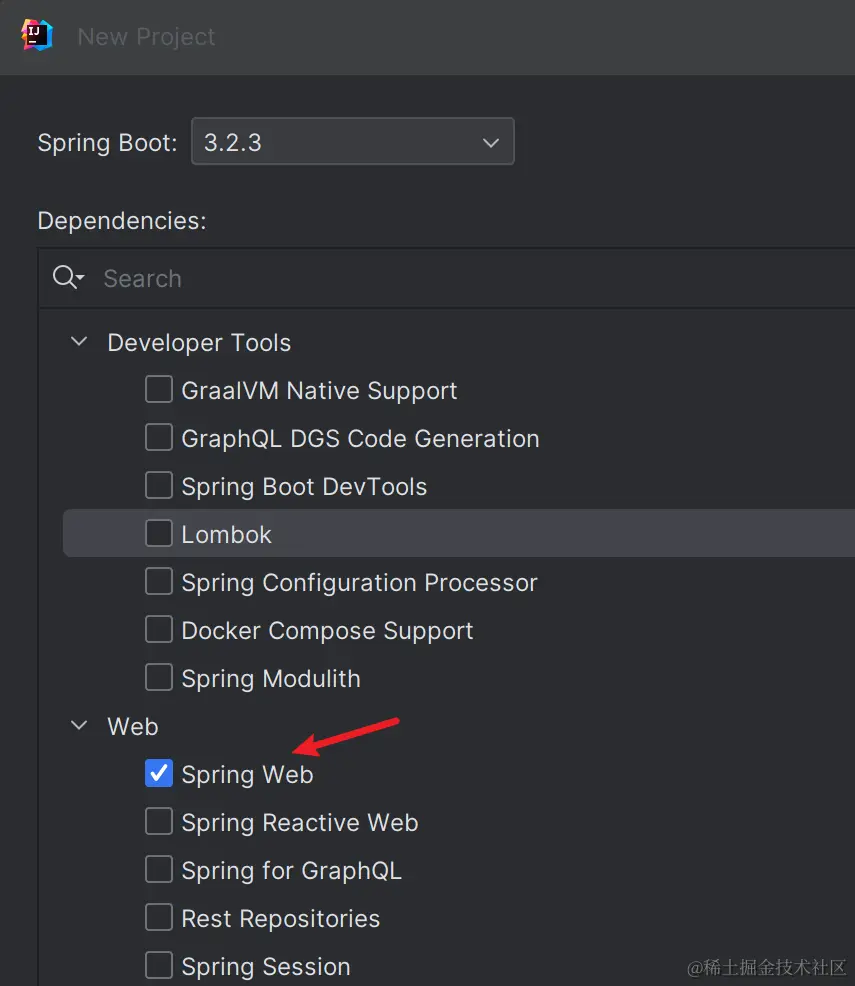Viewport: 855px width, 986px height.
Task: Click the "Spring Boot:" field label
Action: (108, 143)
